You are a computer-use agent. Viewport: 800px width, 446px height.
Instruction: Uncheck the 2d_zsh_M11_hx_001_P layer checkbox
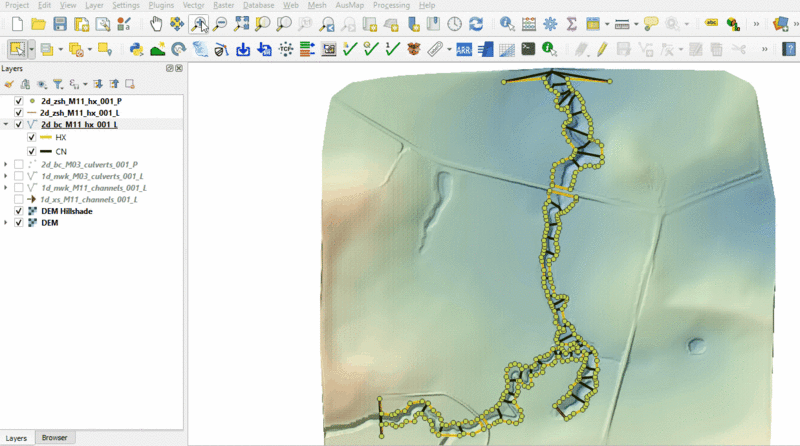[19, 101]
